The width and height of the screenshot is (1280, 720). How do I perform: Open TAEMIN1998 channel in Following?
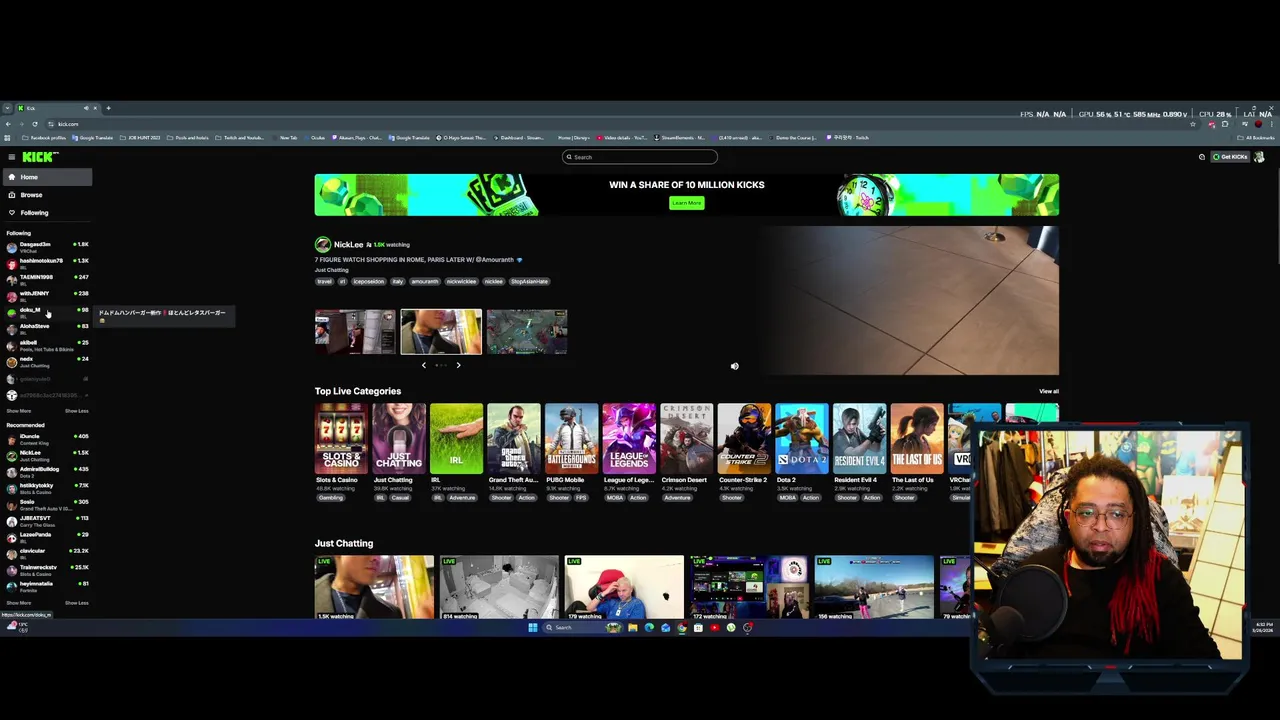click(x=47, y=279)
